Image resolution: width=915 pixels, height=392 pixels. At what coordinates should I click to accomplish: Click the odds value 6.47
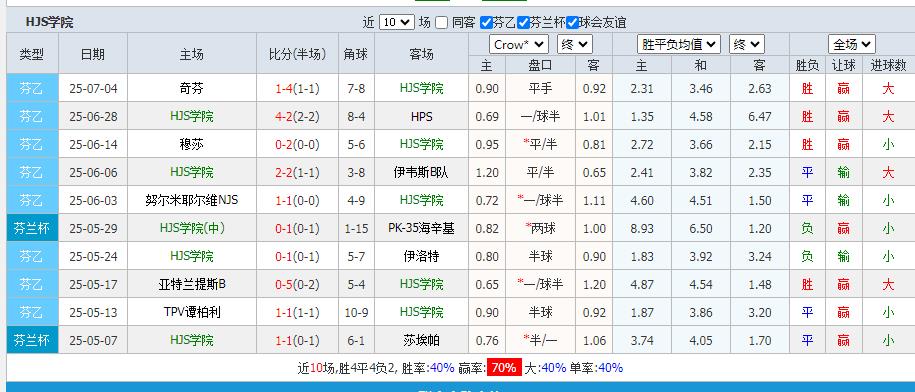[760, 117]
